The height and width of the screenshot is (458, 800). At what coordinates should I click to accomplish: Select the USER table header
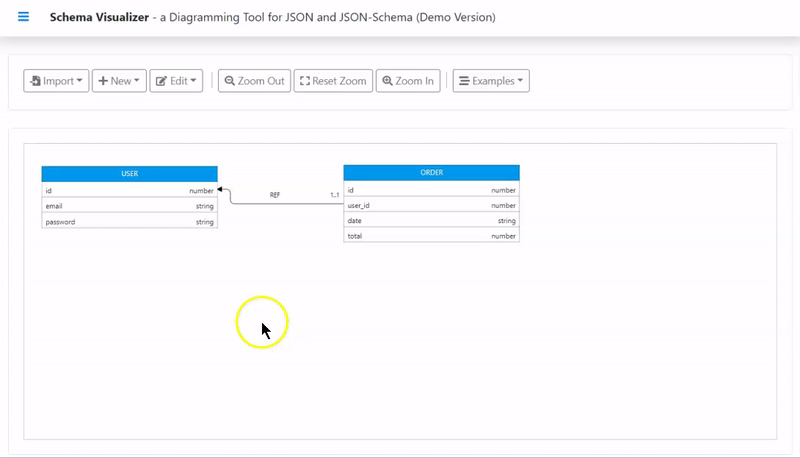pyautogui.click(x=130, y=173)
